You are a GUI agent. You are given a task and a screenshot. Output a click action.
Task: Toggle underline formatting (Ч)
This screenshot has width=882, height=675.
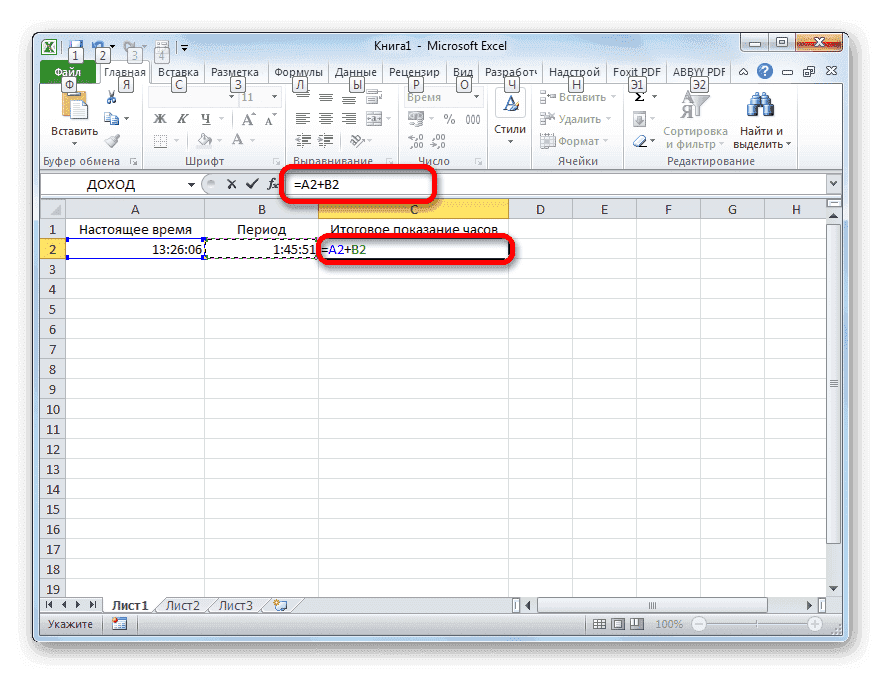(206, 118)
